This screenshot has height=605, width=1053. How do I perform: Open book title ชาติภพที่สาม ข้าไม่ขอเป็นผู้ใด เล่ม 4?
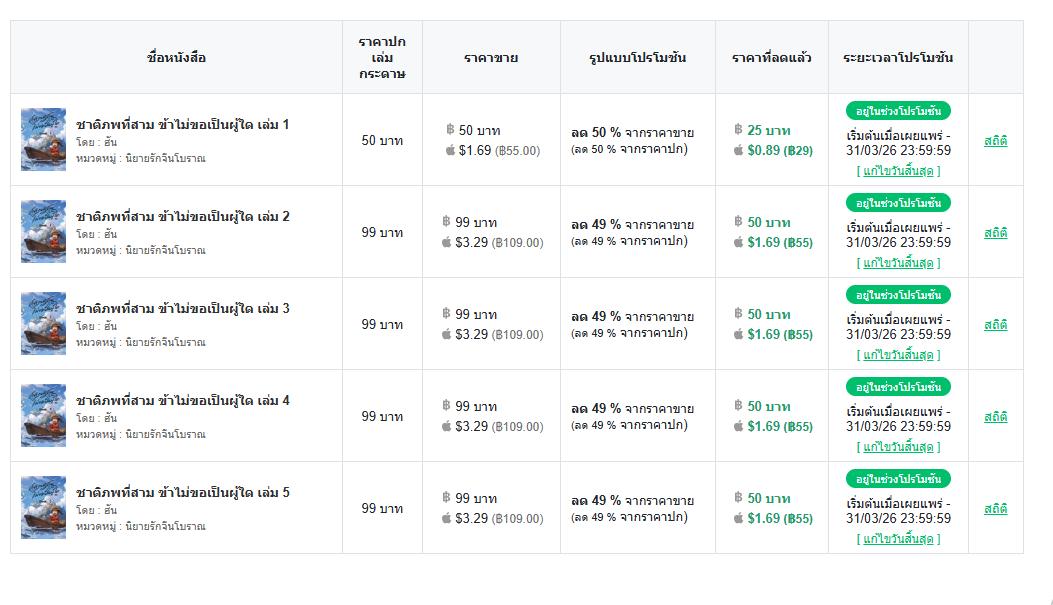tap(182, 400)
